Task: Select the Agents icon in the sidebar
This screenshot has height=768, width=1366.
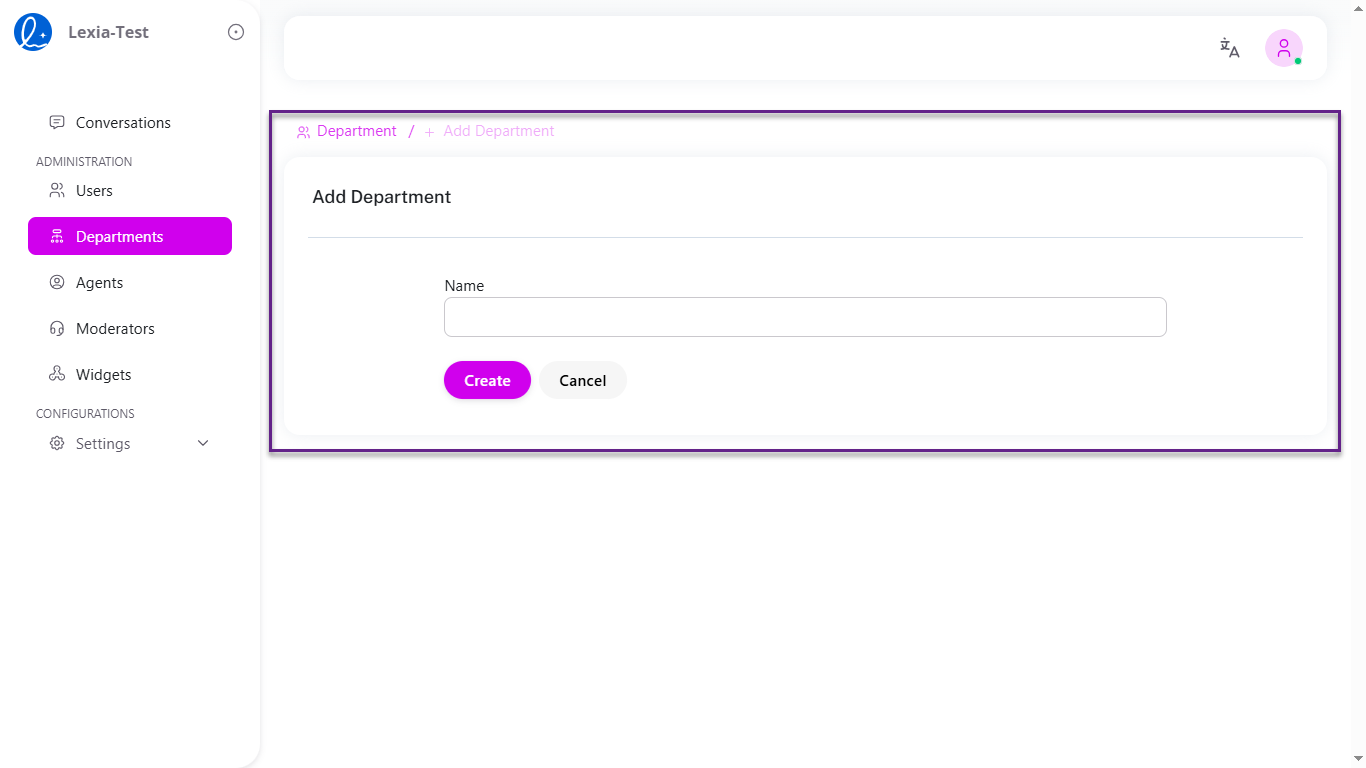Action: pyautogui.click(x=57, y=282)
